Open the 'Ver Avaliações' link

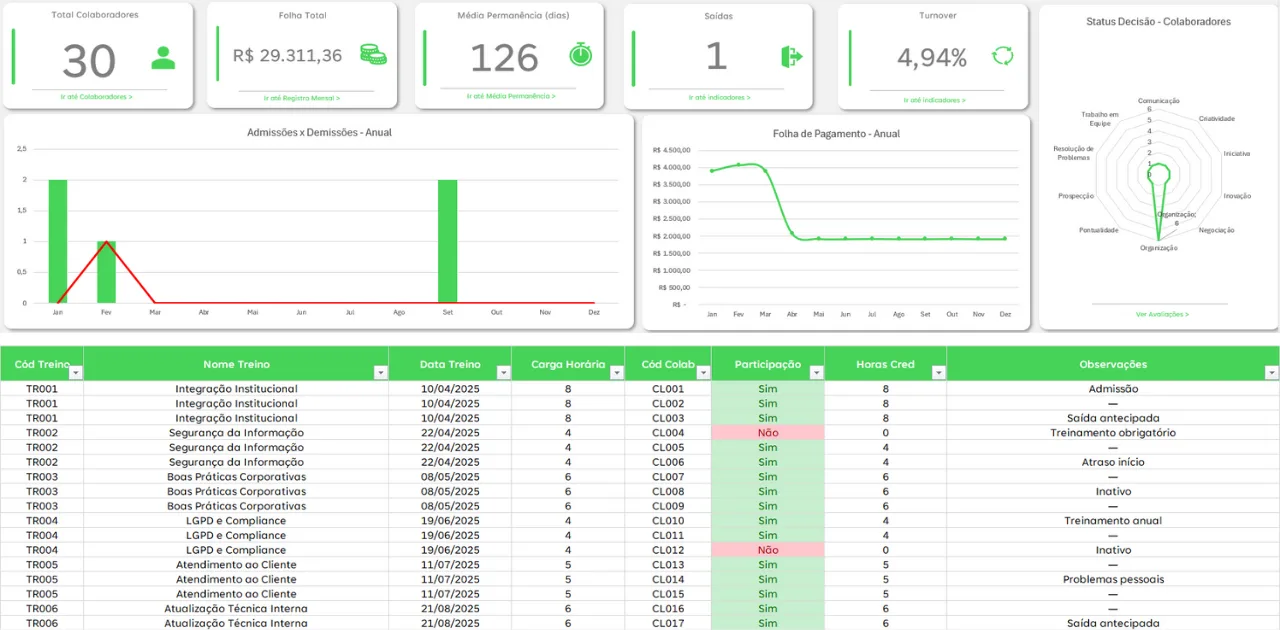tap(1162, 314)
